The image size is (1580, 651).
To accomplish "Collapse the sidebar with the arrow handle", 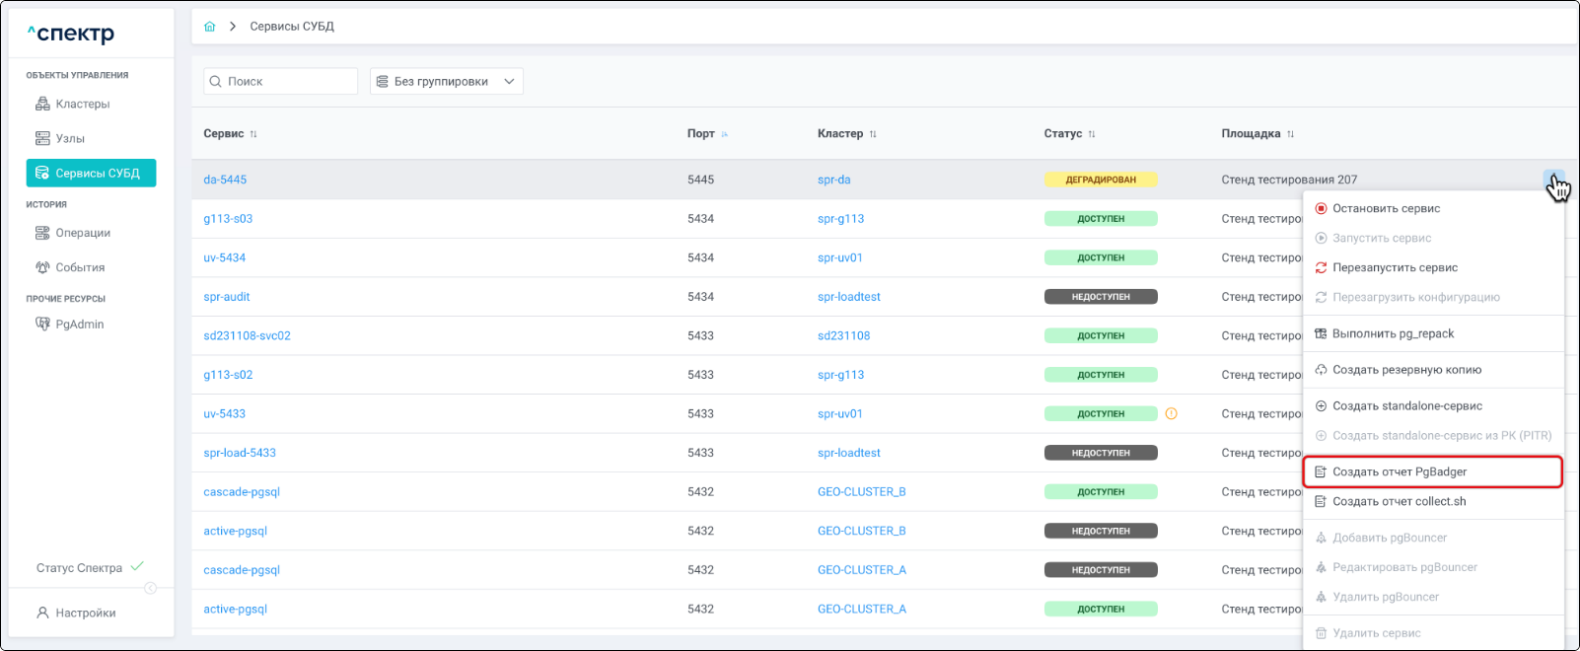I will [x=150, y=588].
